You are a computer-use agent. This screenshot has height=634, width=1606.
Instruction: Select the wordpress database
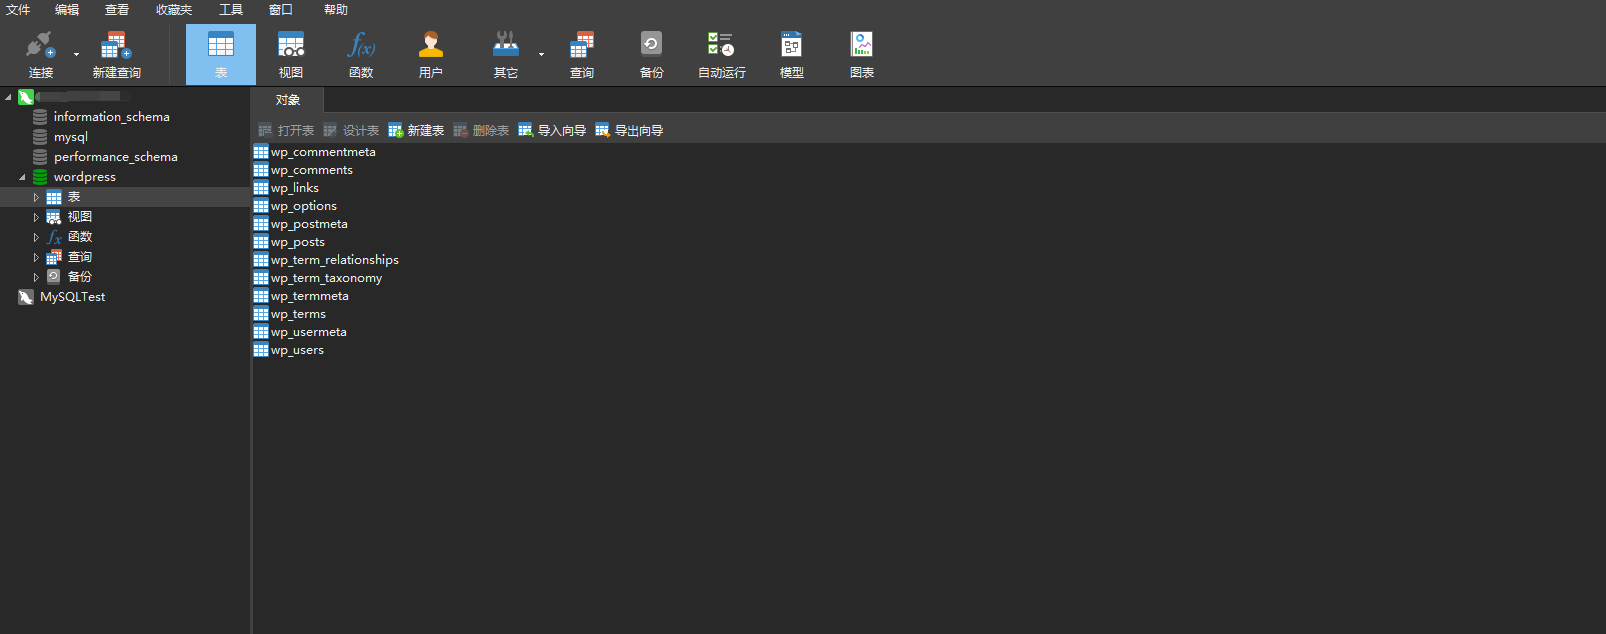(84, 177)
